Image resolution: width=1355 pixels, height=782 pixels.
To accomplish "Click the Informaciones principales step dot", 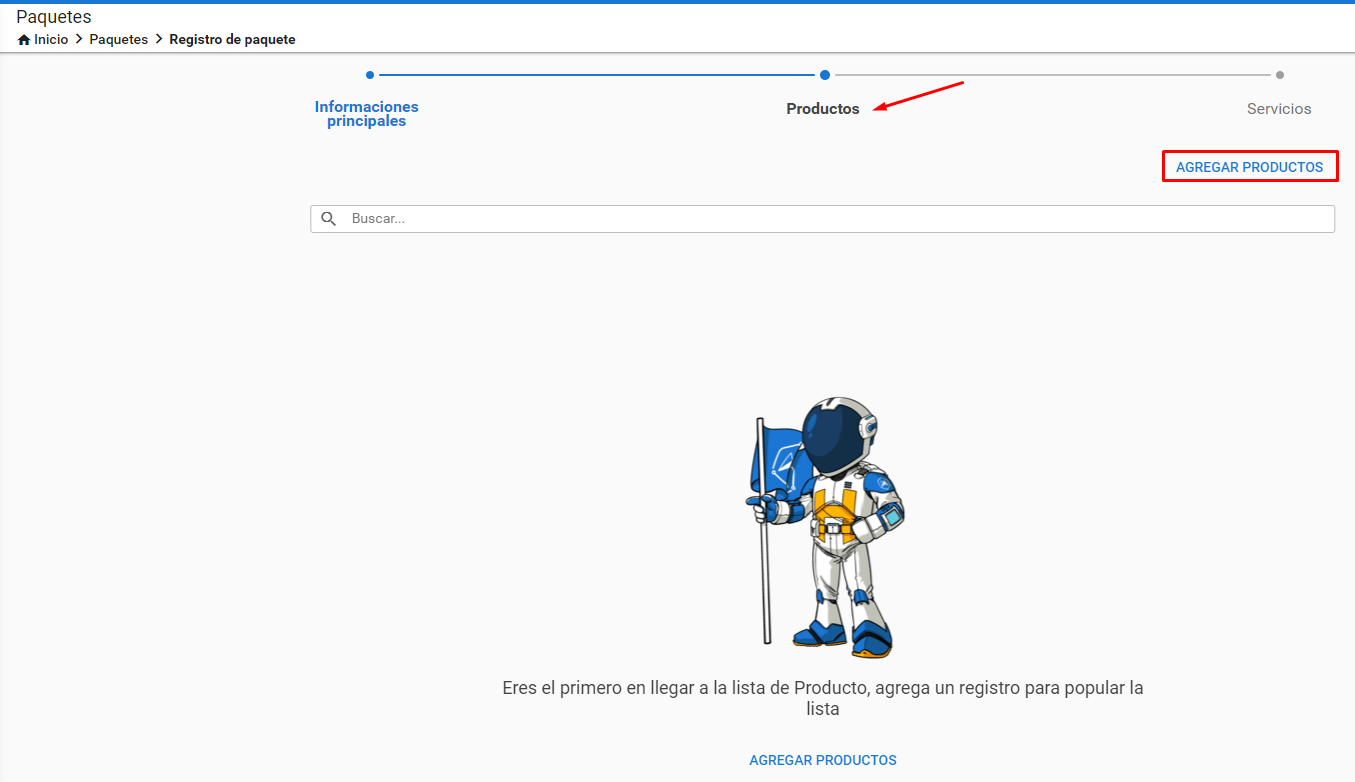I will pyautogui.click(x=370, y=75).
